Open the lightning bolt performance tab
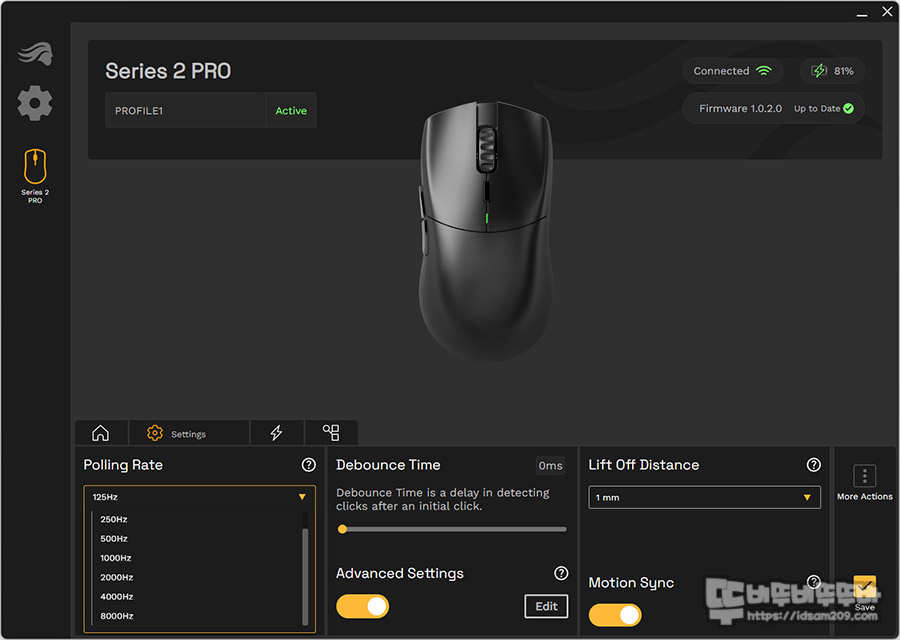The height and width of the screenshot is (640, 900). point(276,433)
